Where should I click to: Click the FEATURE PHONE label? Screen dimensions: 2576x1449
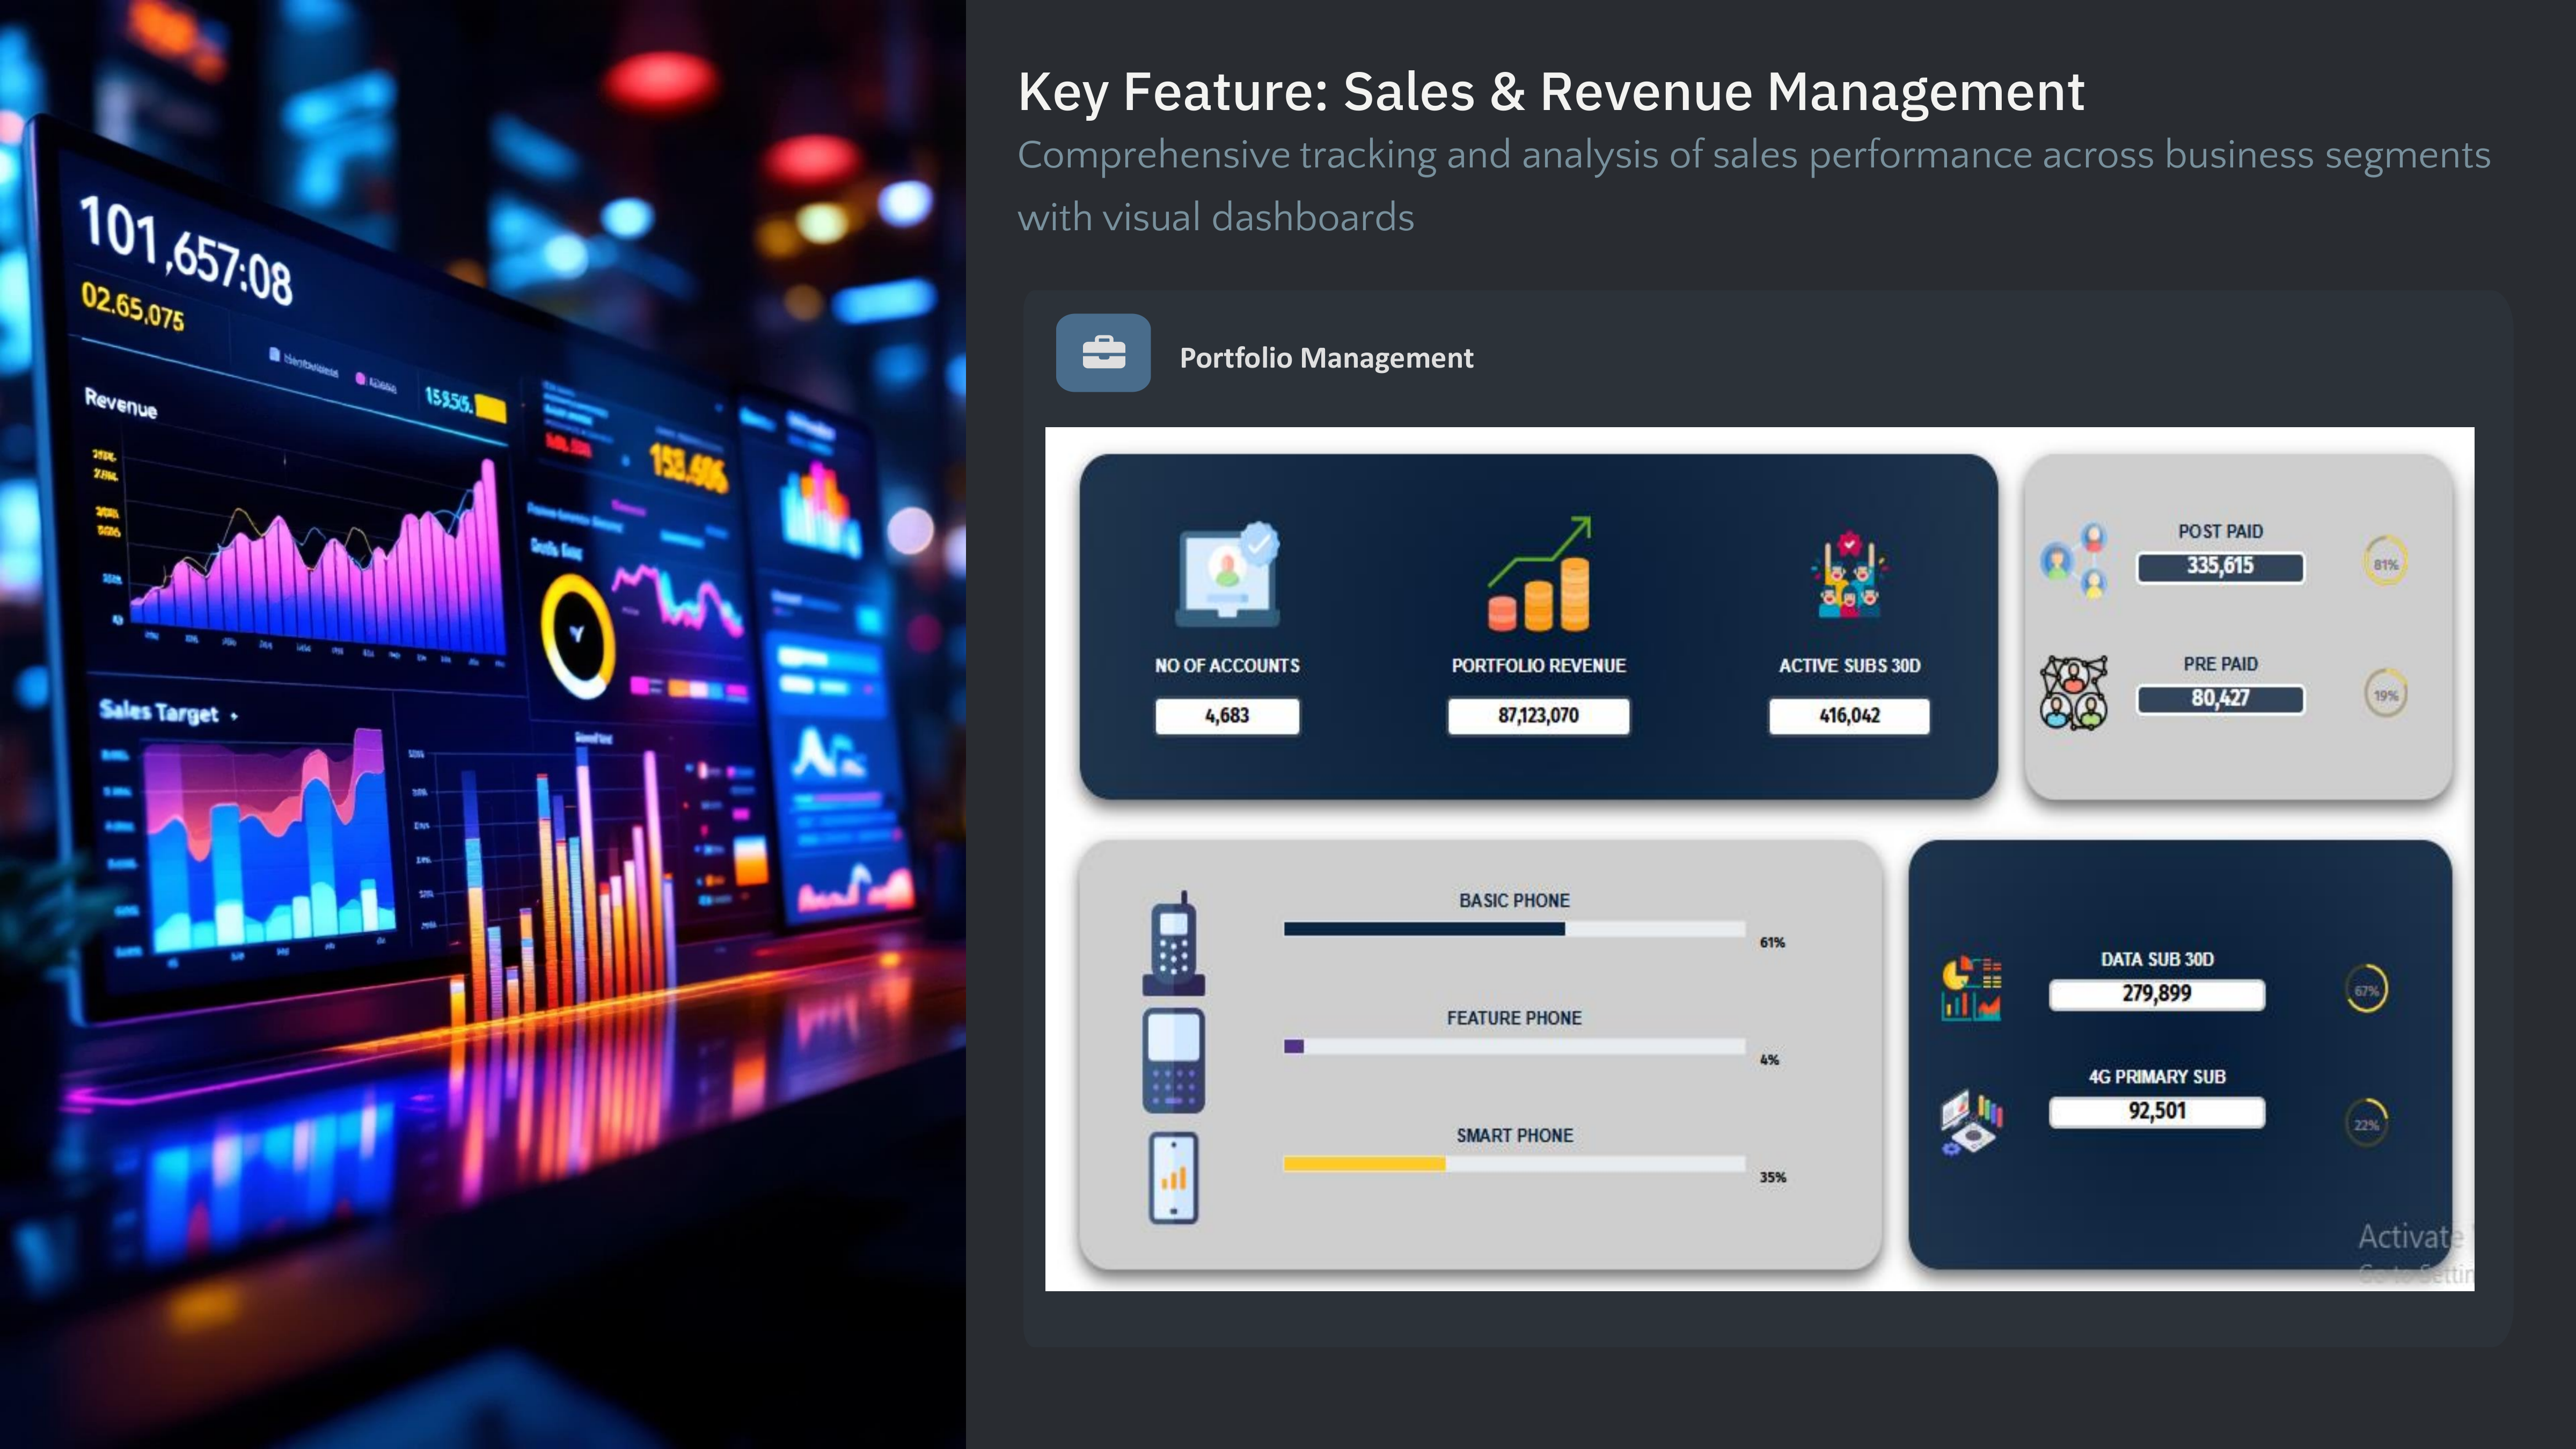tap(1514, 1018)
